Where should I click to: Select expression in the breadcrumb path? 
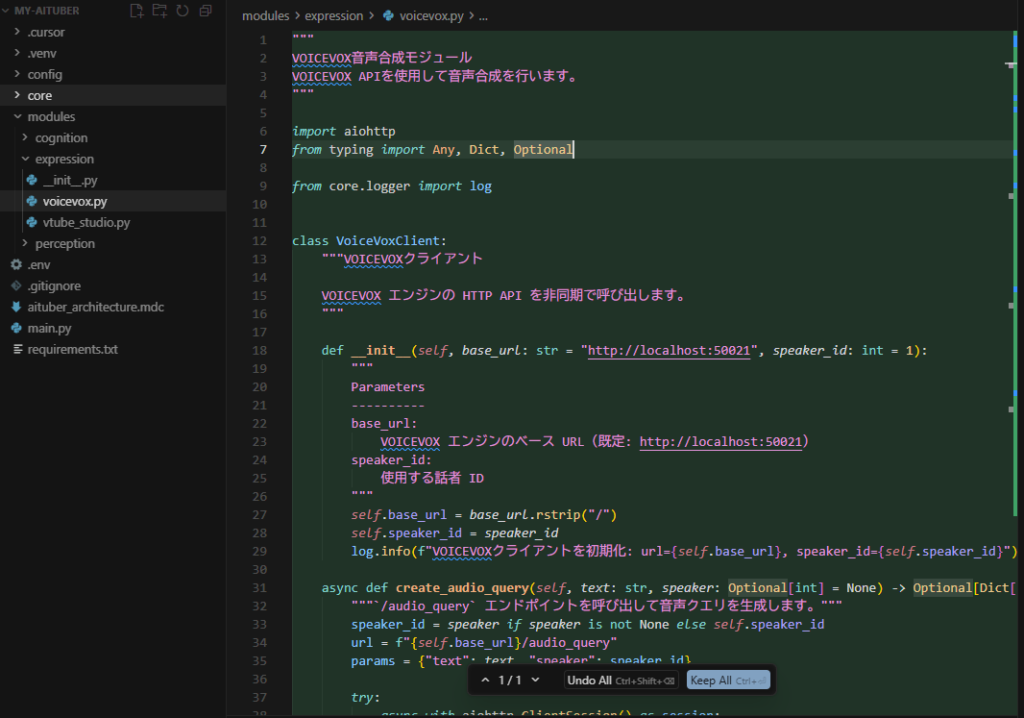coord(334,17)
